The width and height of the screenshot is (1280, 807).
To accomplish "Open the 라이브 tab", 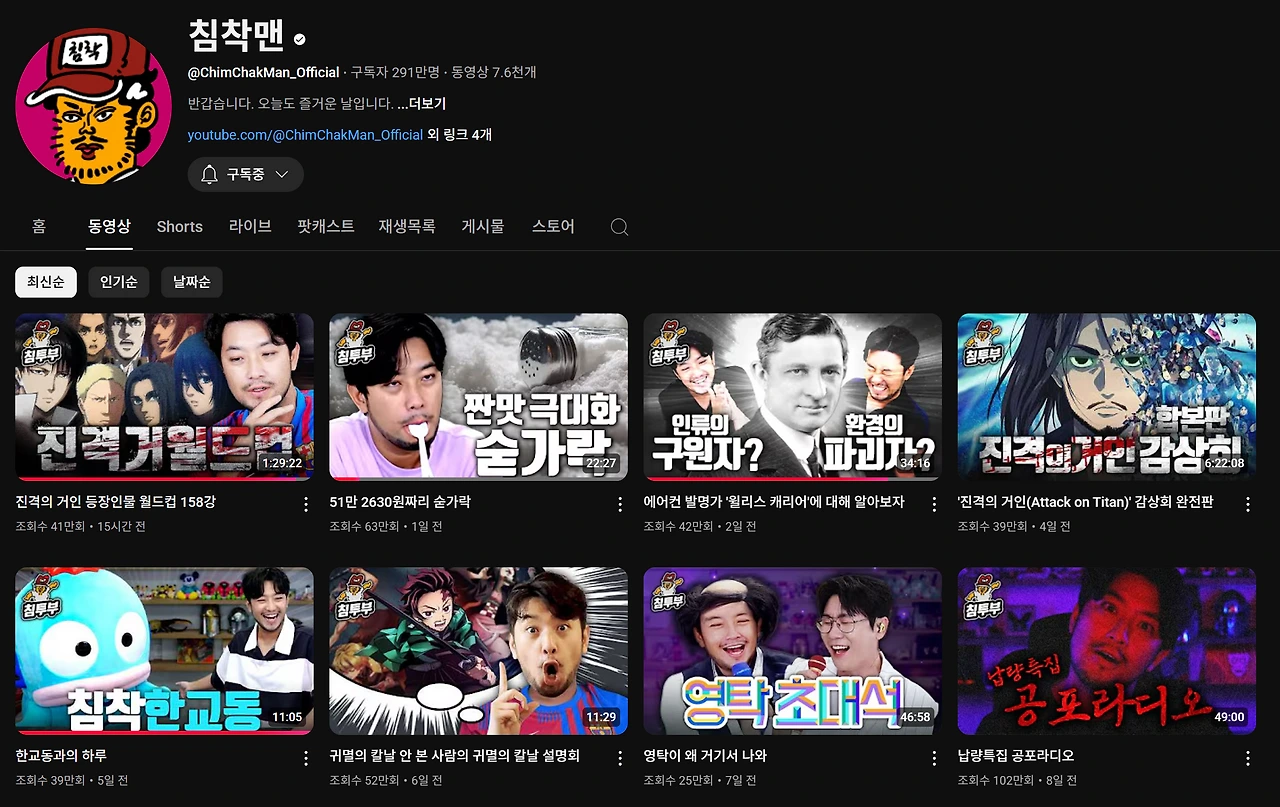I will tap(250, 226).
